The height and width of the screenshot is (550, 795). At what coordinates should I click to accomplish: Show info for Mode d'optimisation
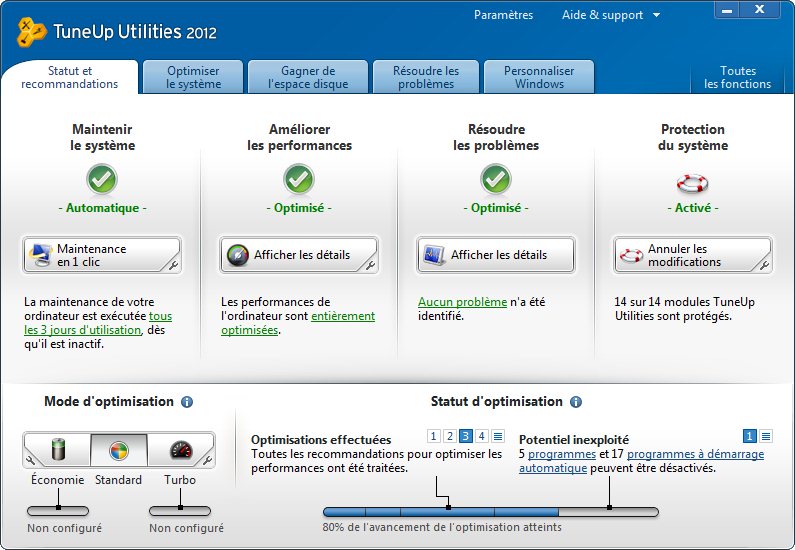[187, 402]
